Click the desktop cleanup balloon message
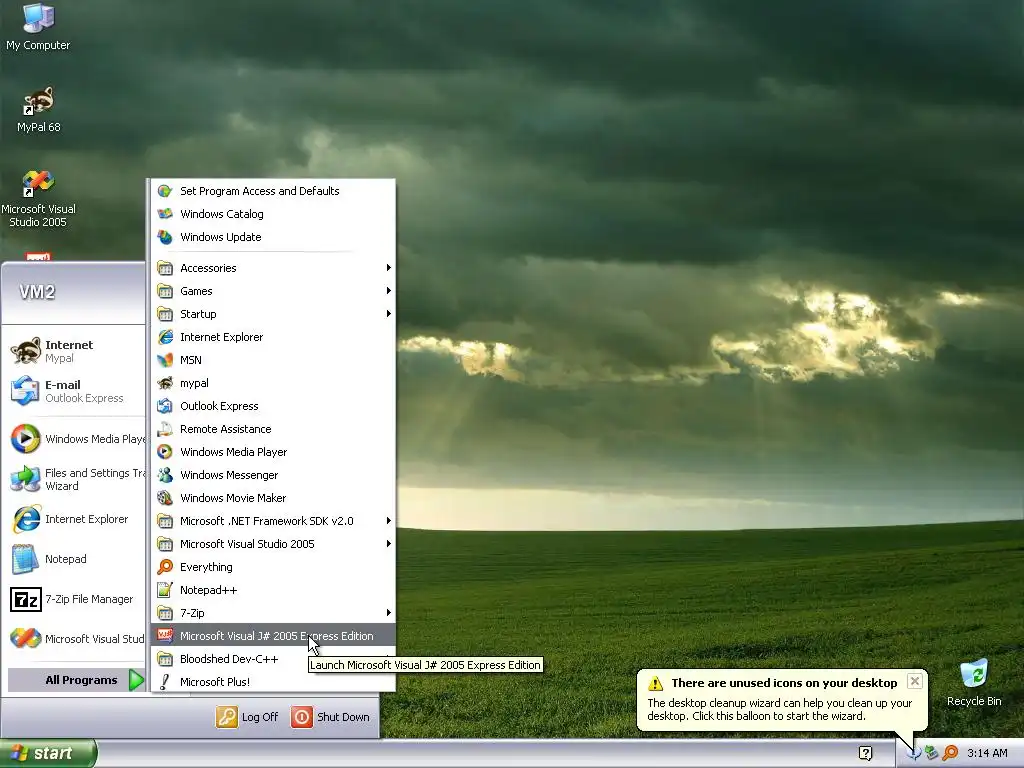Screen dimensions: 1024x768 pos(780,709)
